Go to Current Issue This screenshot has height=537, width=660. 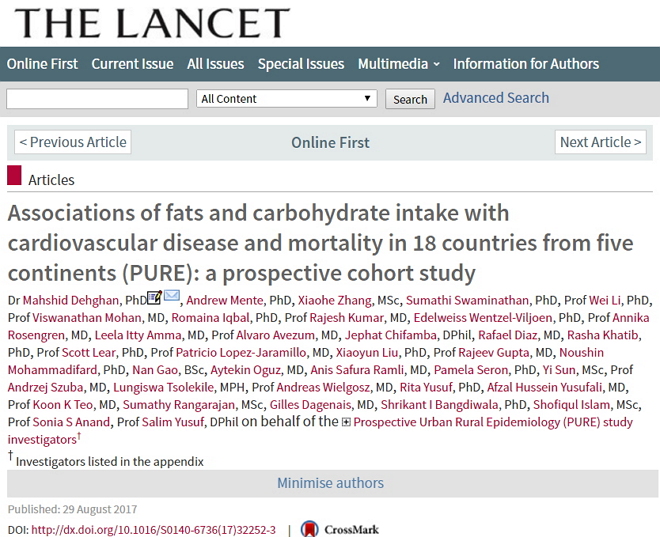click(132, 64)
